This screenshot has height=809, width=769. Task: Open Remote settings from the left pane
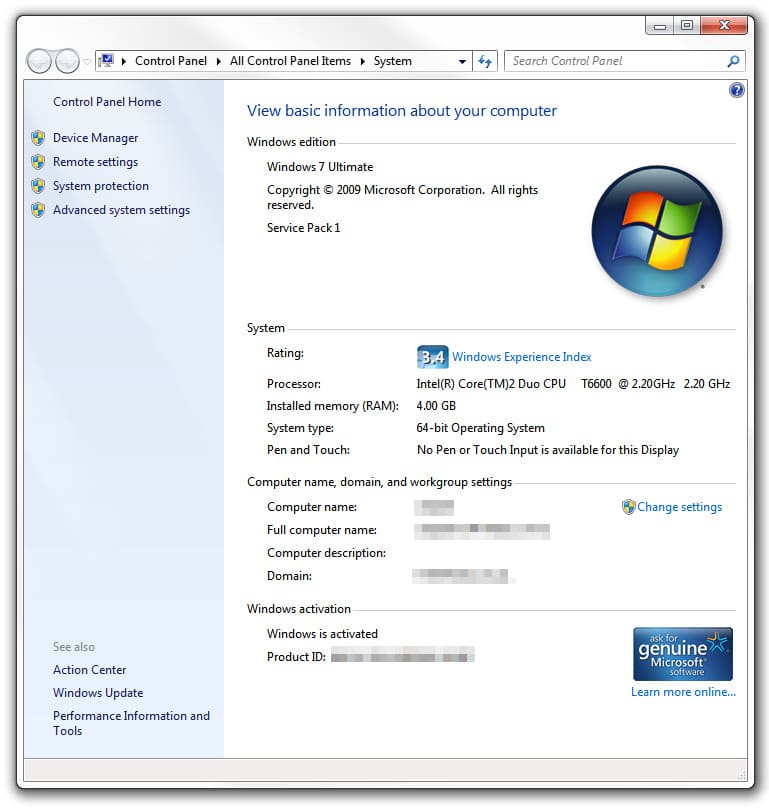95,162
